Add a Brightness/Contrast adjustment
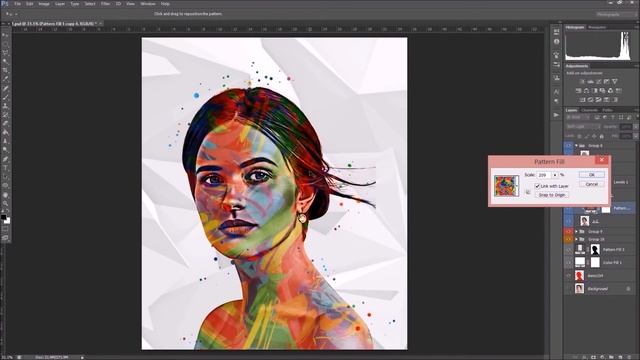 582,81
